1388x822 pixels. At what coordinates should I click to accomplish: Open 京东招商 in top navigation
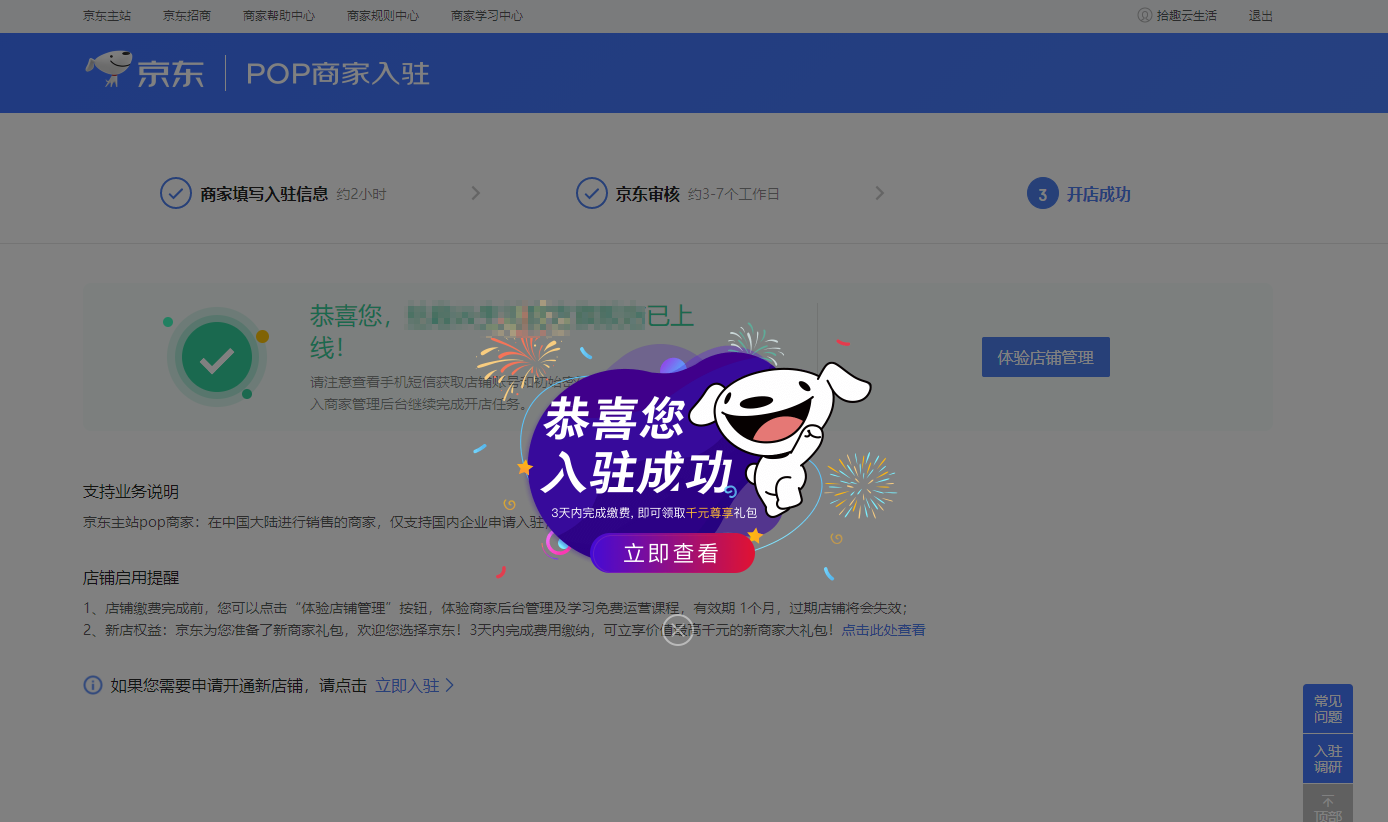(187, 16)
